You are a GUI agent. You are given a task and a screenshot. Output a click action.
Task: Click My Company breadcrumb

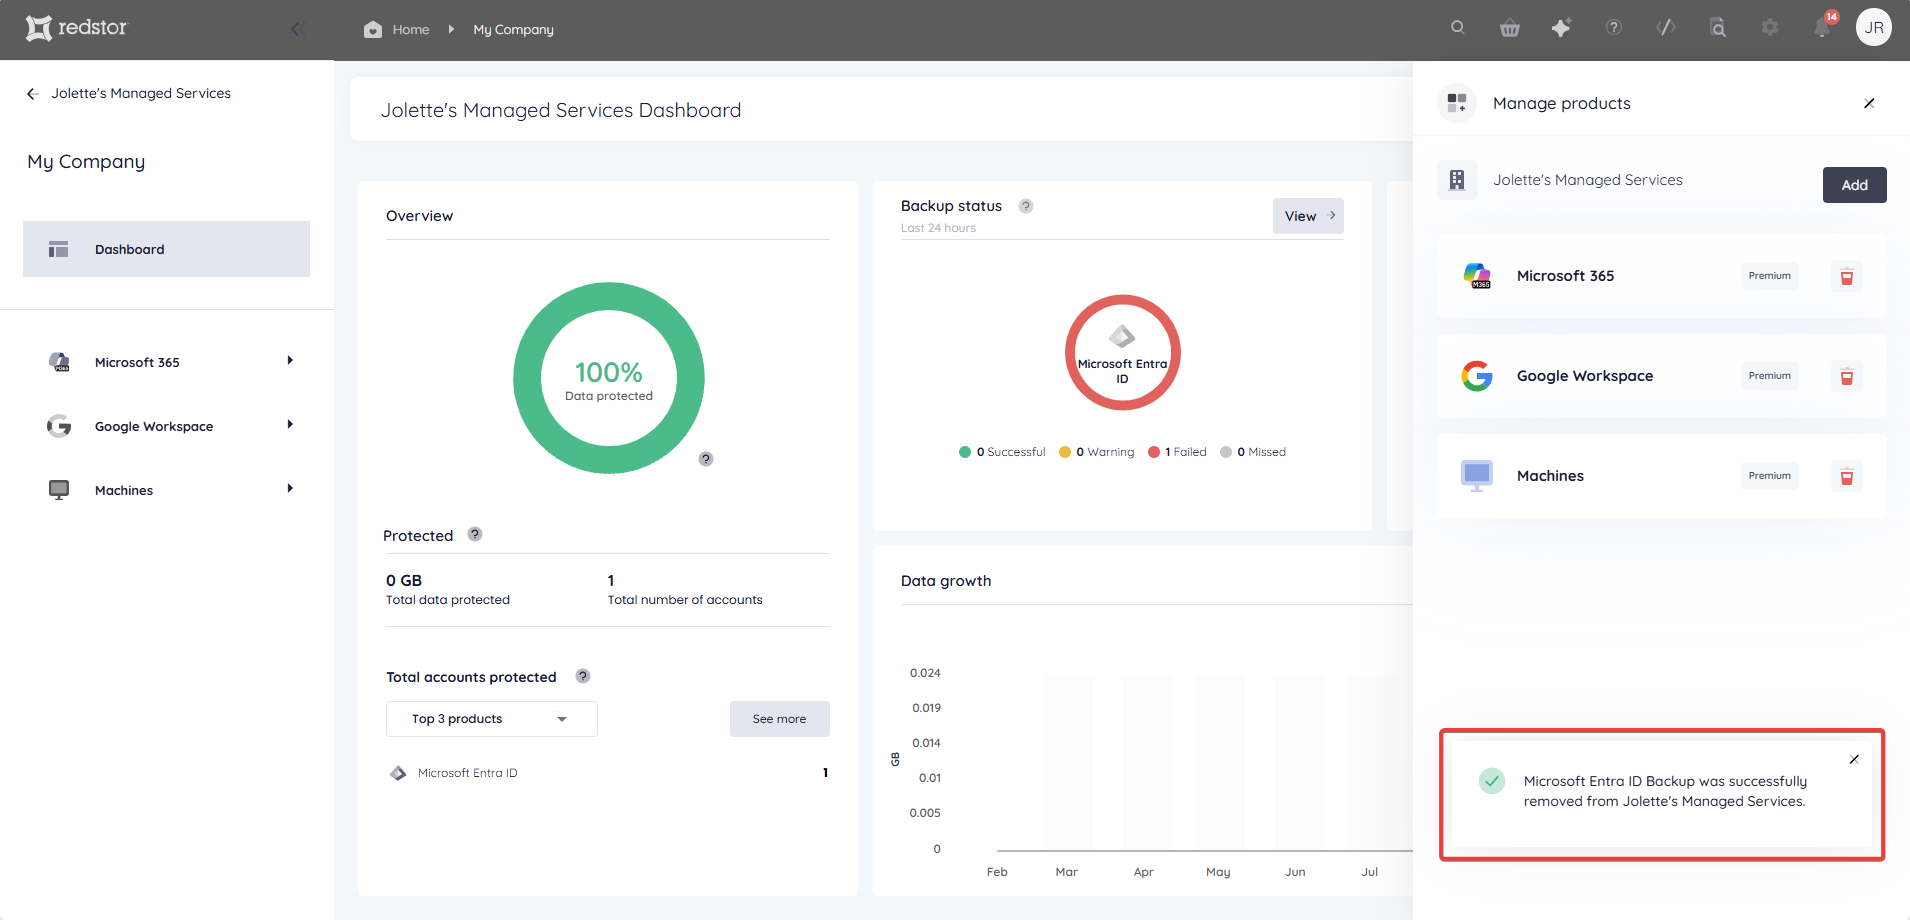513,29
